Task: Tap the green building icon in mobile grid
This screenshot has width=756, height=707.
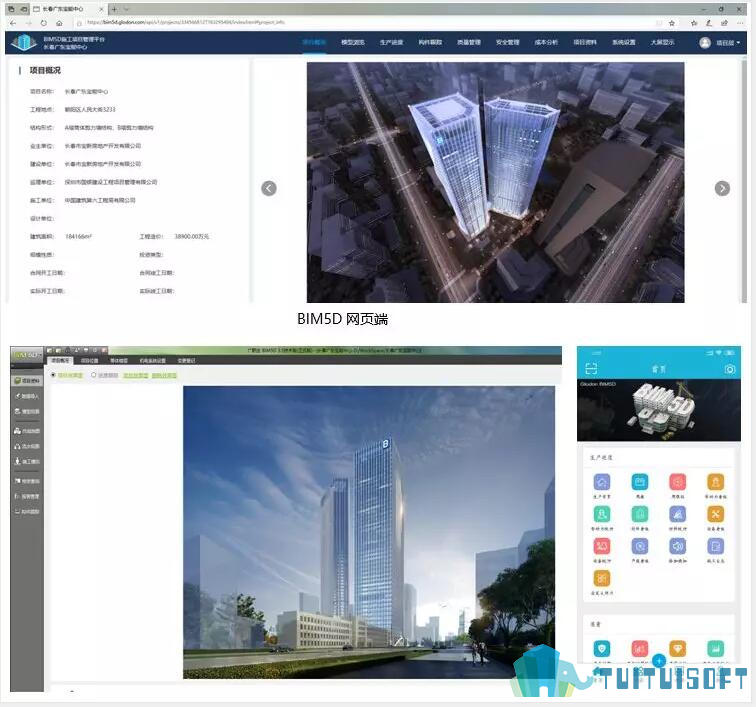Action: coord(640,514)
